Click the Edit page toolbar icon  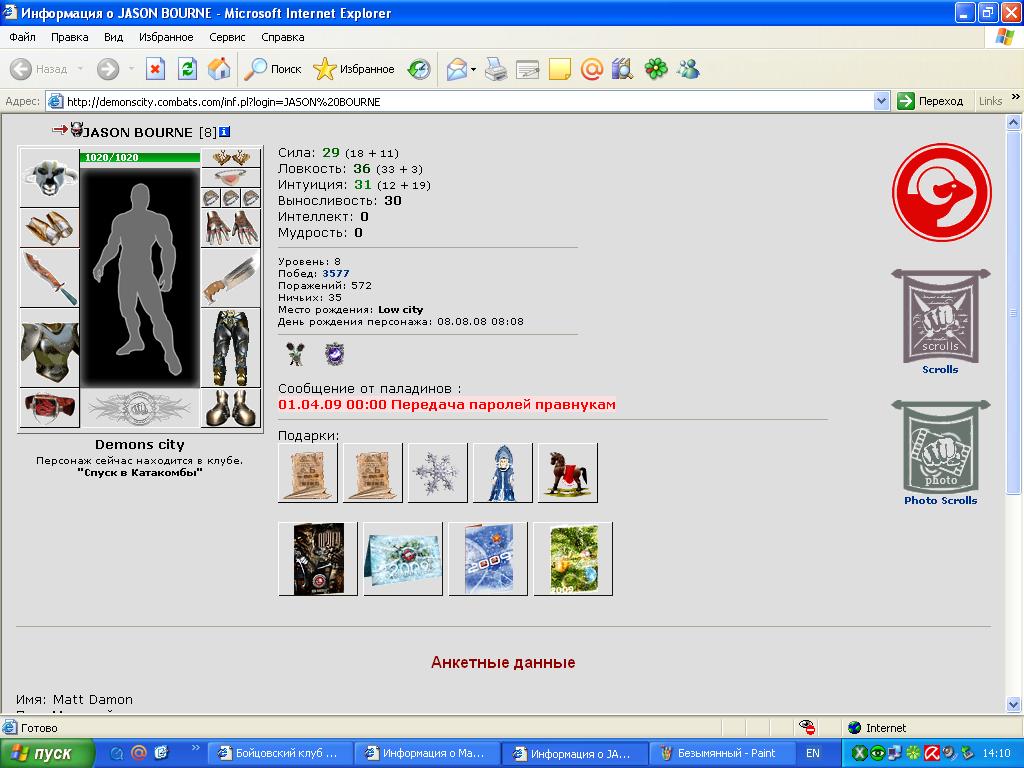528,69
